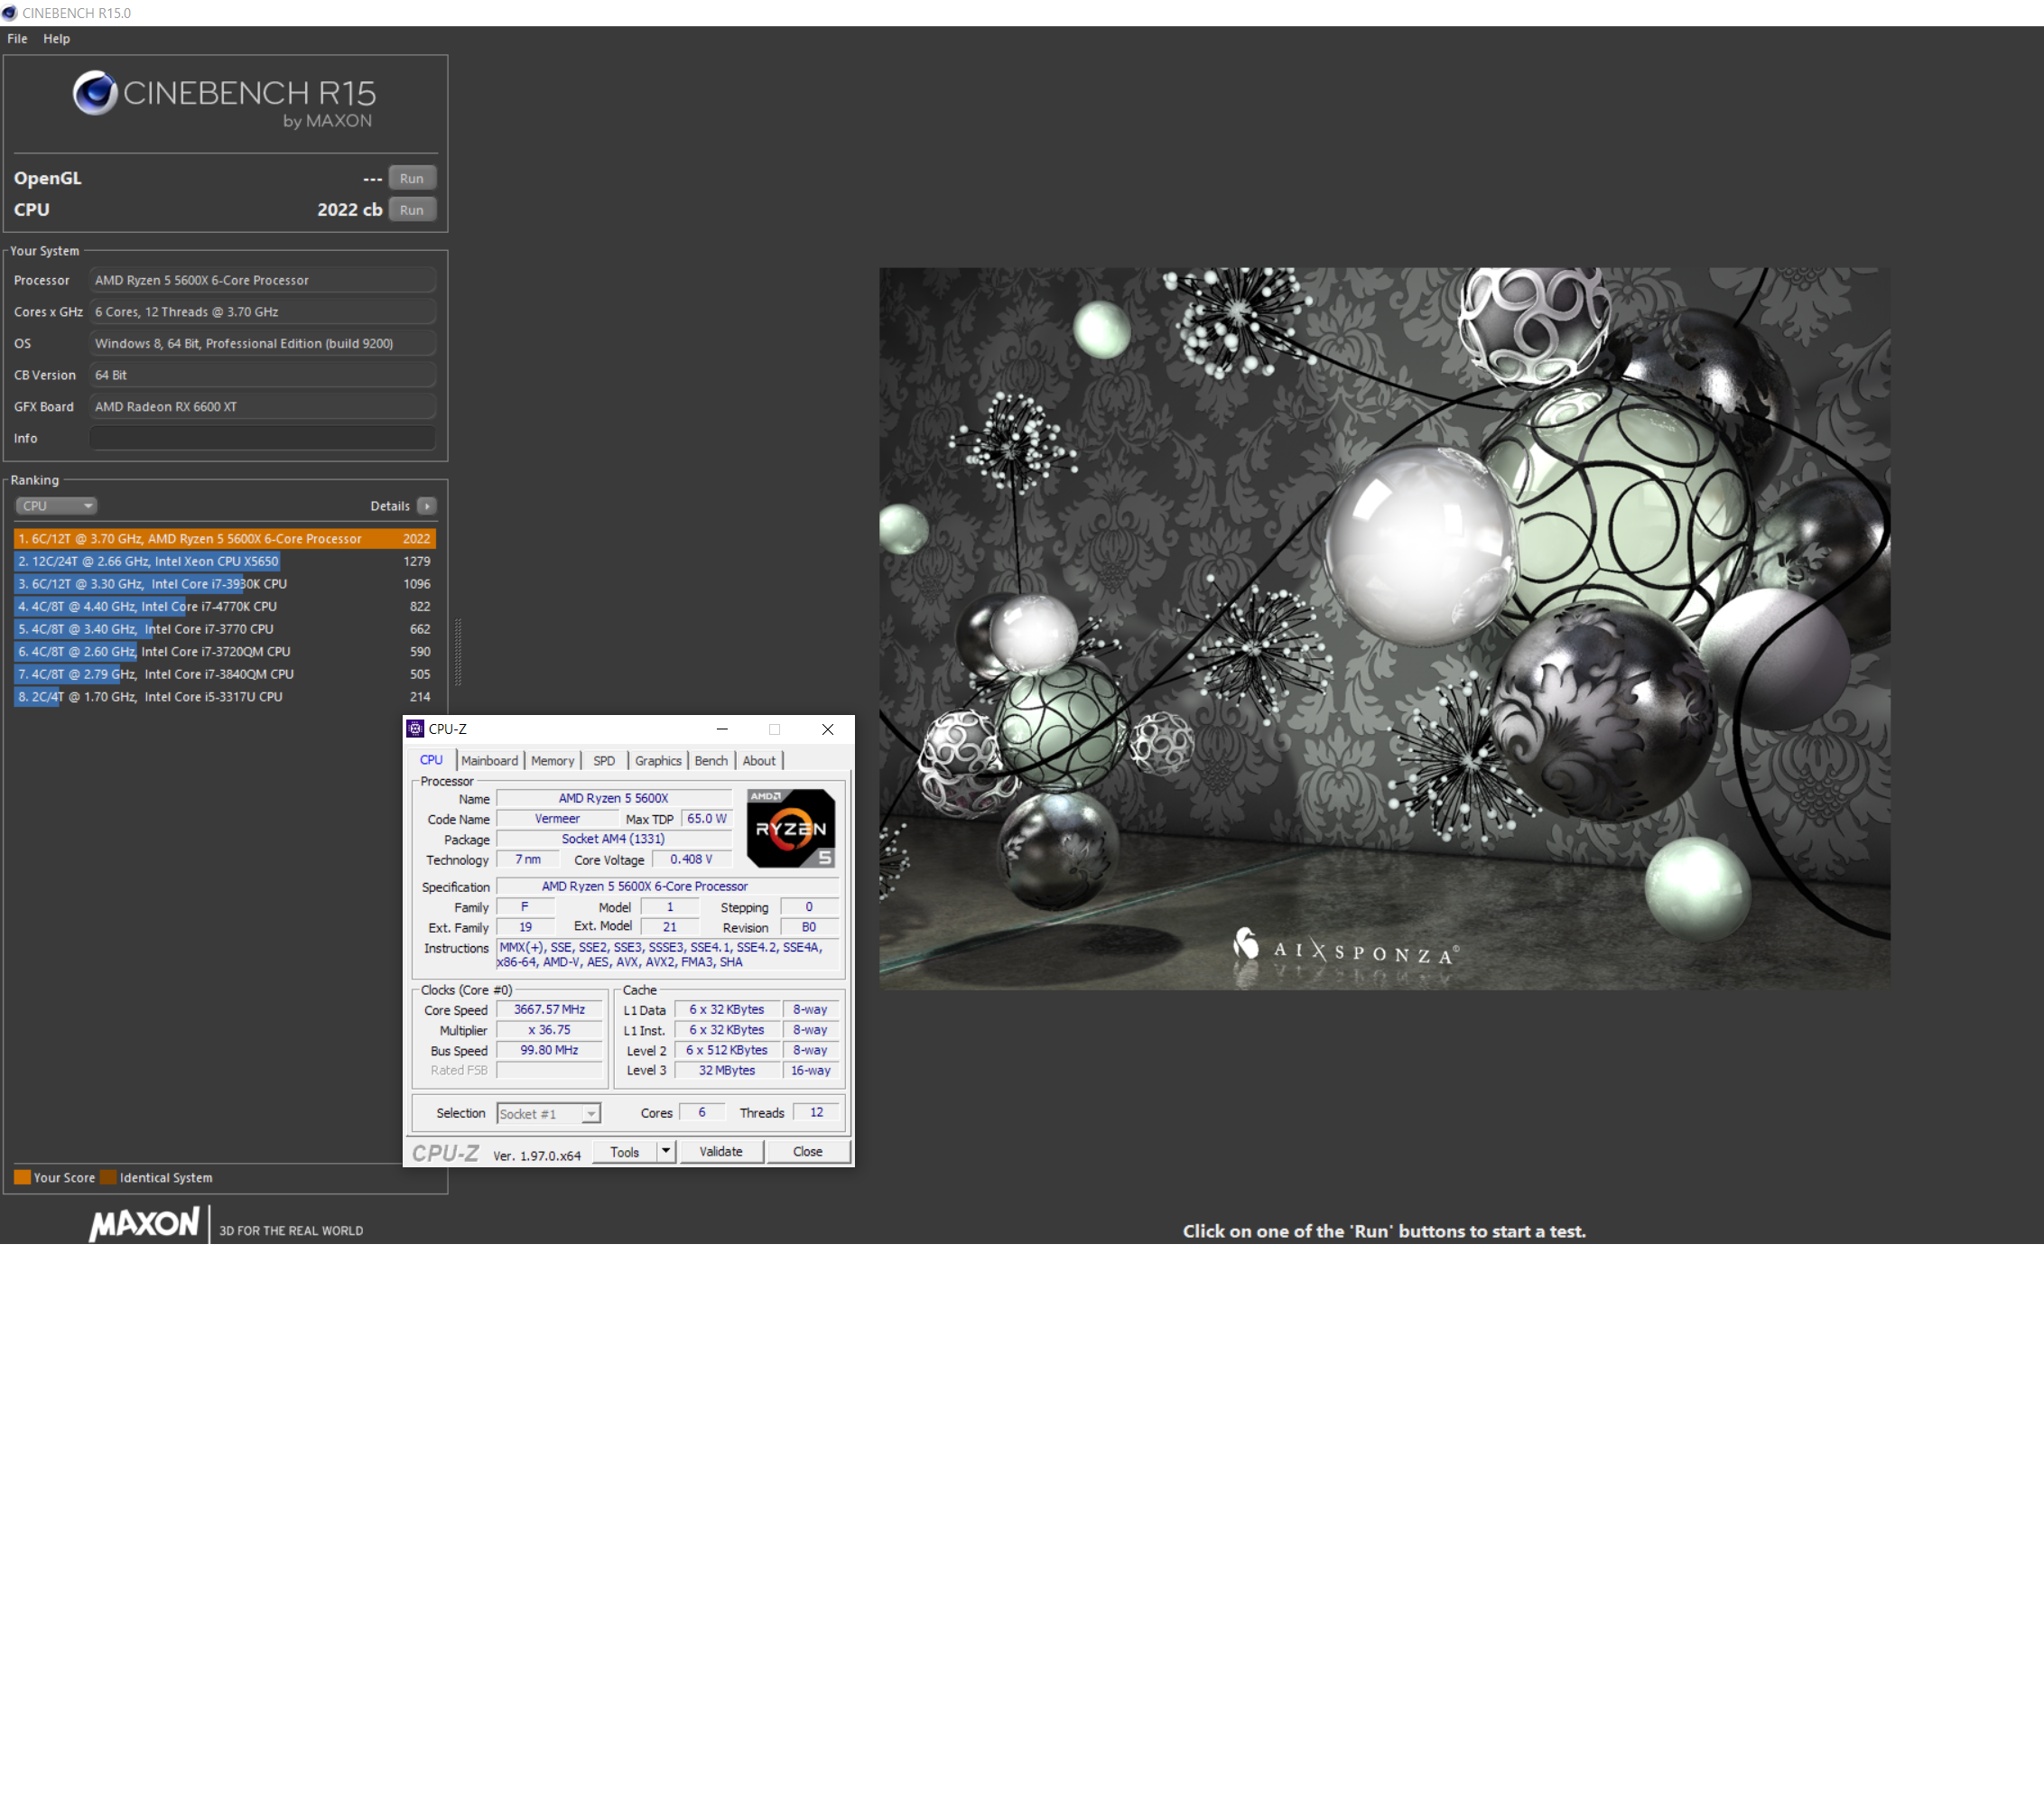Image resolution: width=2044 pixels, height=1820 pixels.
Task: Select ranking row for Intel Core i7-4770K
Action: pos(225,607)
